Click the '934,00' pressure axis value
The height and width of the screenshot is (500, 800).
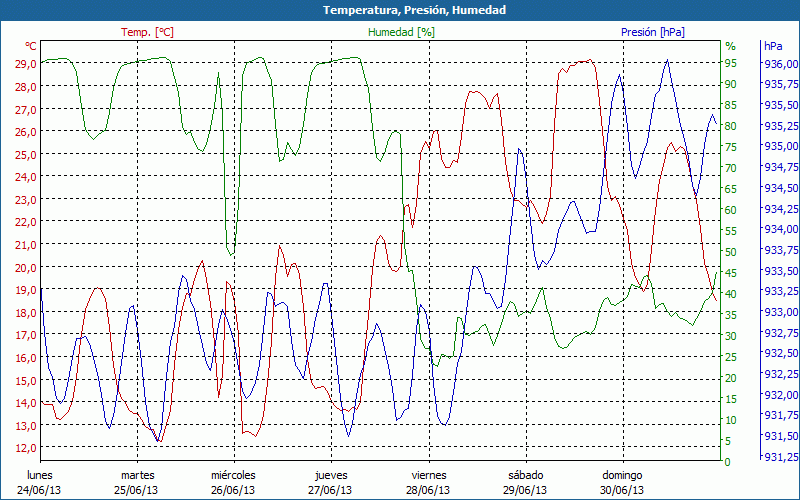(780, 230)
